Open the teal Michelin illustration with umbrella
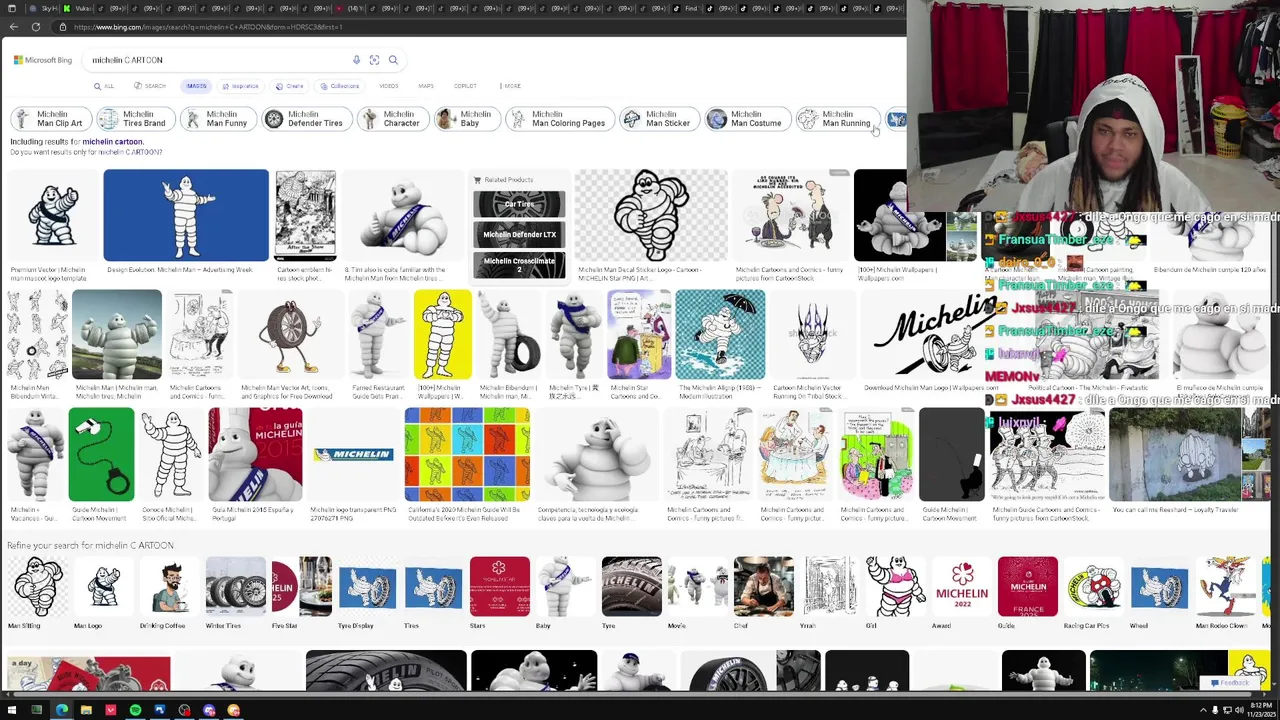 click(720, 335)
